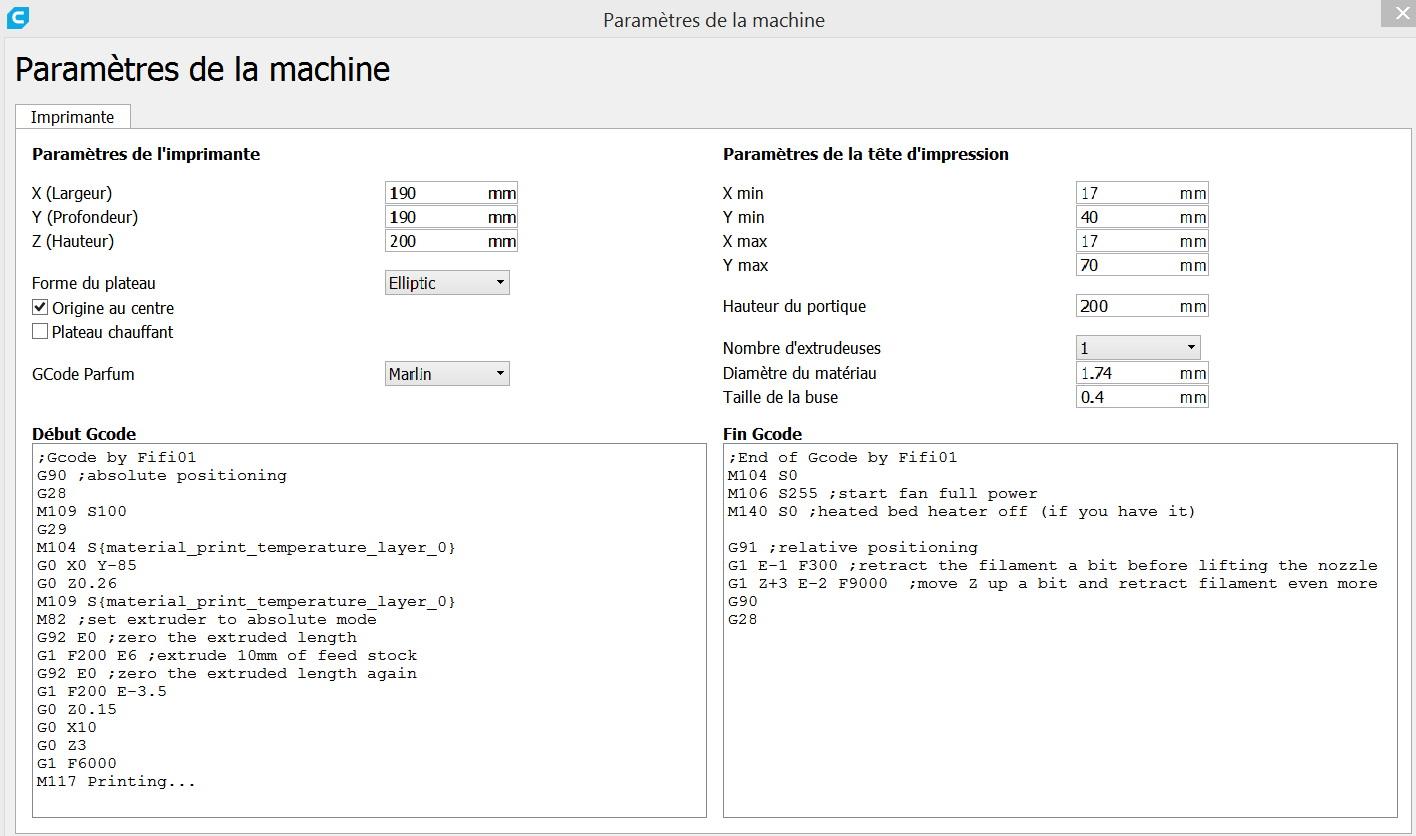This screenshot has width=1416, height=836.
Task: Click the 'M117 Printing...' line
Action: pos(117,782)
